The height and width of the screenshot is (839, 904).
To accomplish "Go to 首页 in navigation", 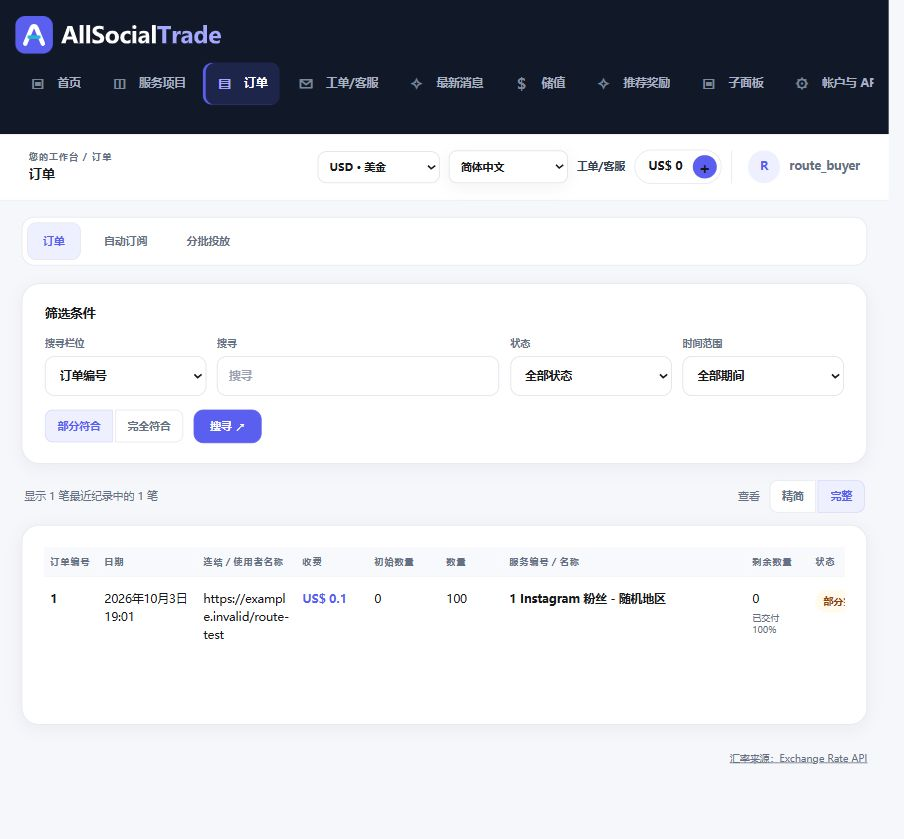I will coord(57,84).
